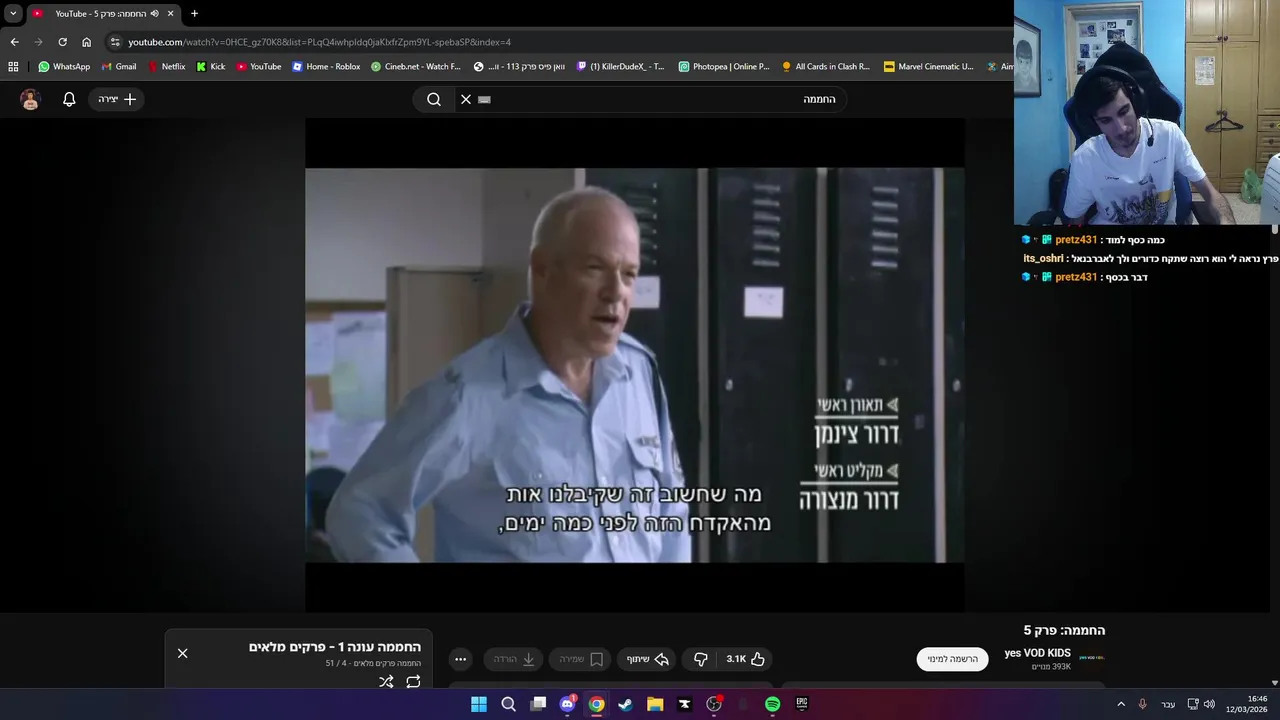Click the download (הורדה) button

[x=514, y=659]
